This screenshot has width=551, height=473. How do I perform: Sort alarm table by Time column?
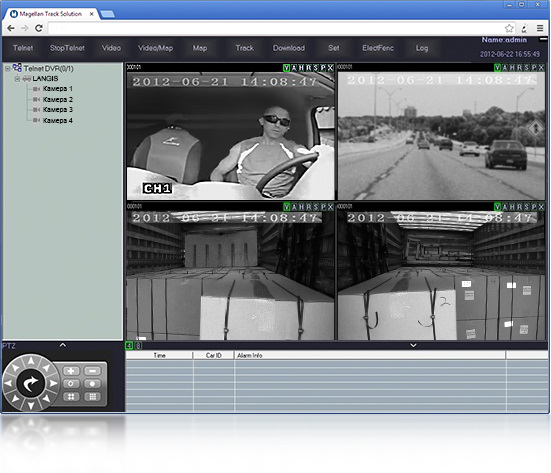point(159,355)
